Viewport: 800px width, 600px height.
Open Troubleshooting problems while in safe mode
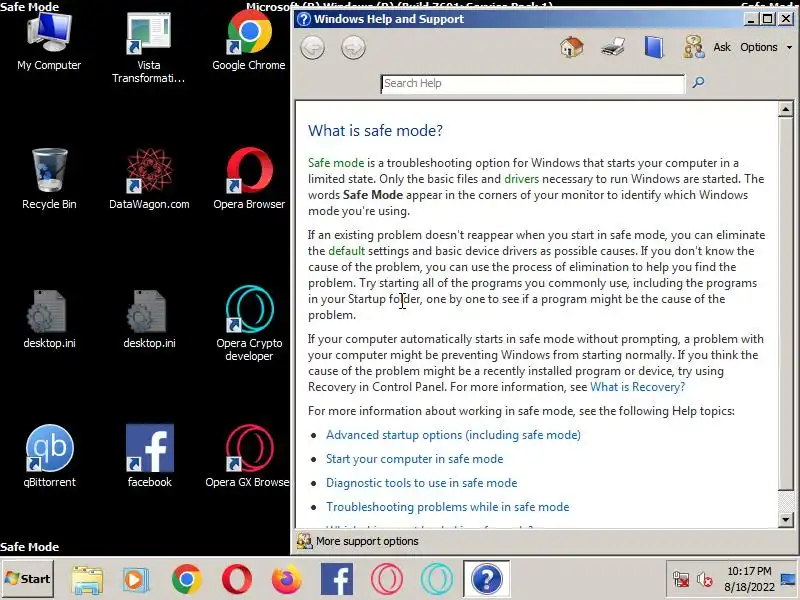(x=447, y=507)
